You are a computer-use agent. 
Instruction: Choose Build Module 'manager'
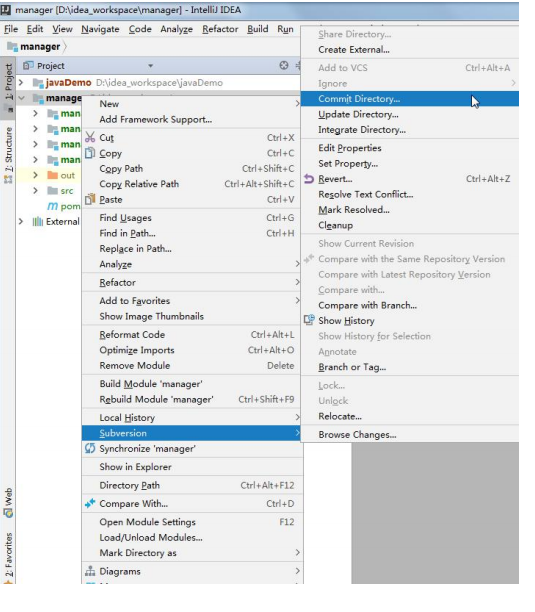point(192,384)
